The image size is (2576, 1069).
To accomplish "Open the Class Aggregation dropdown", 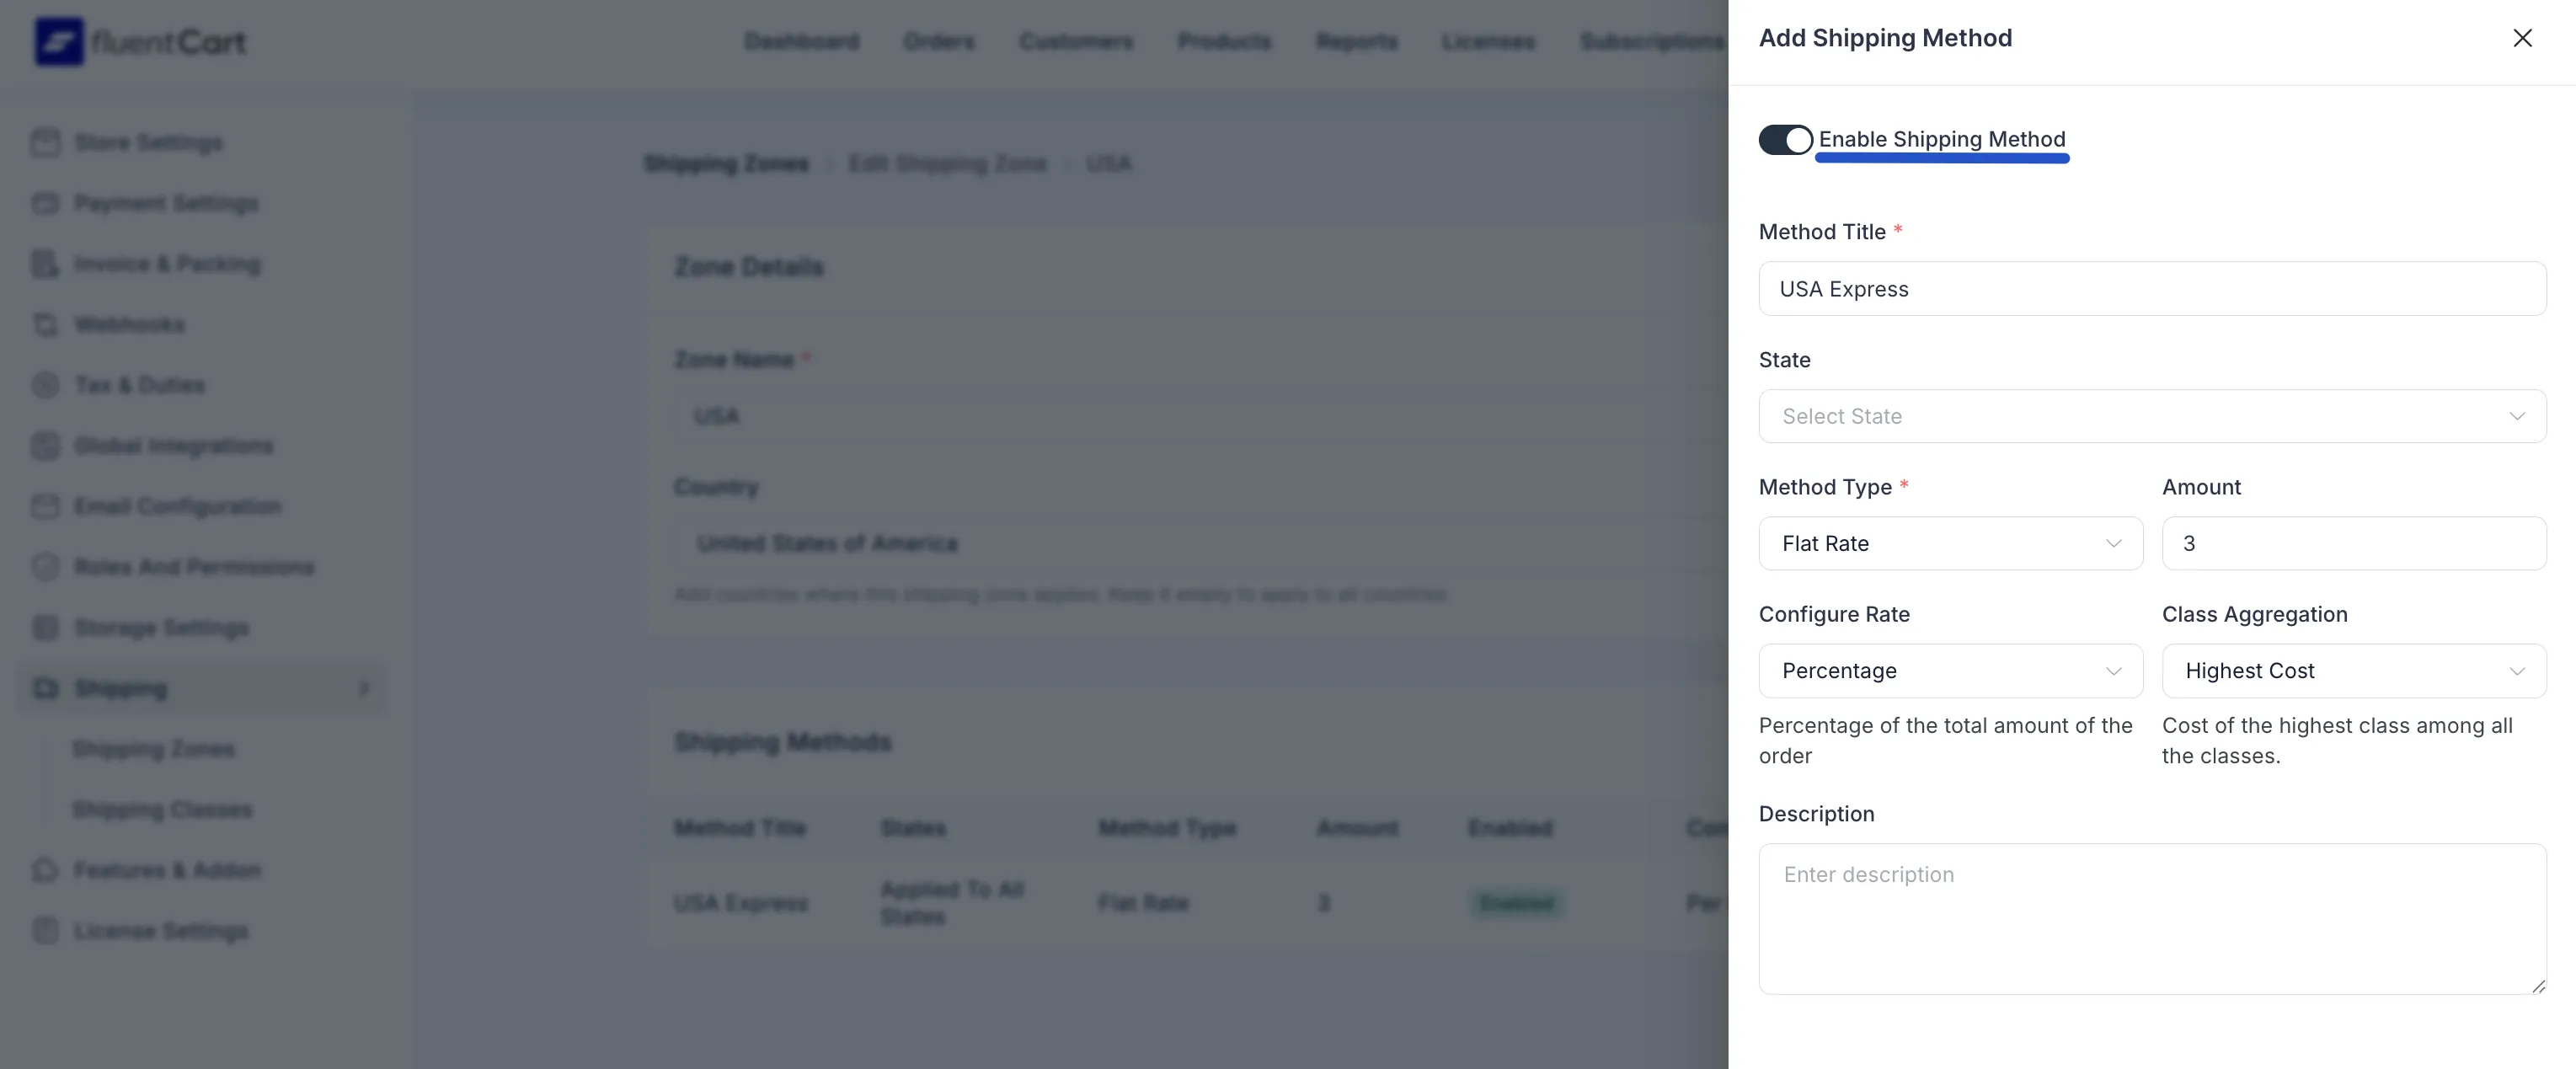I will pos(2354,671).
